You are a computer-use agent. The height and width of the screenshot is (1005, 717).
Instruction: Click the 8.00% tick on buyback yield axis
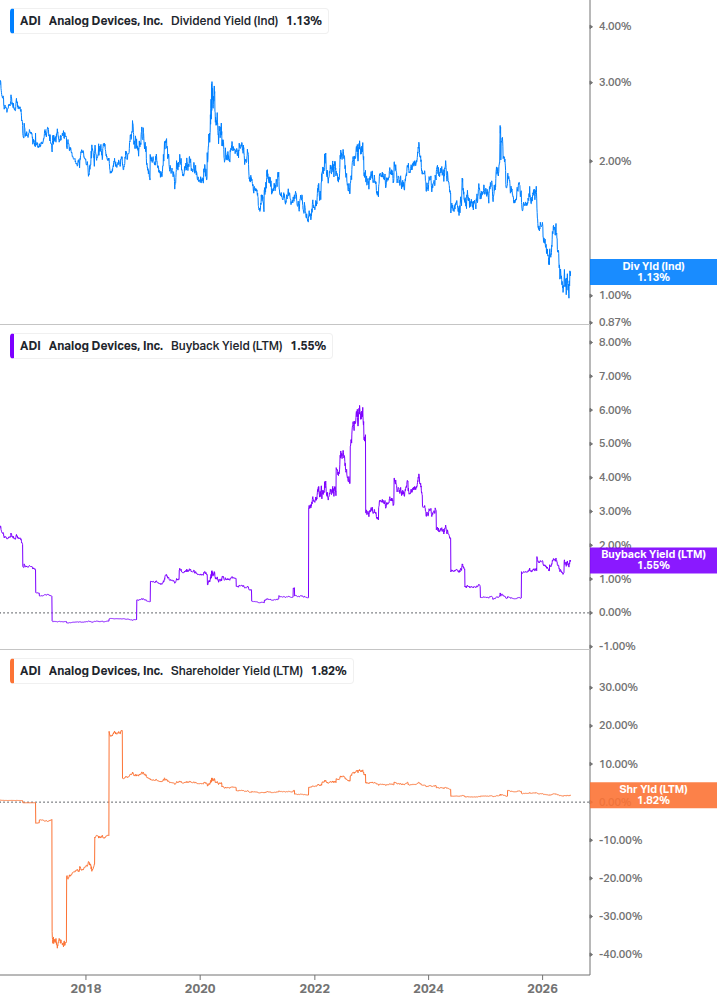tap(614, 342)
